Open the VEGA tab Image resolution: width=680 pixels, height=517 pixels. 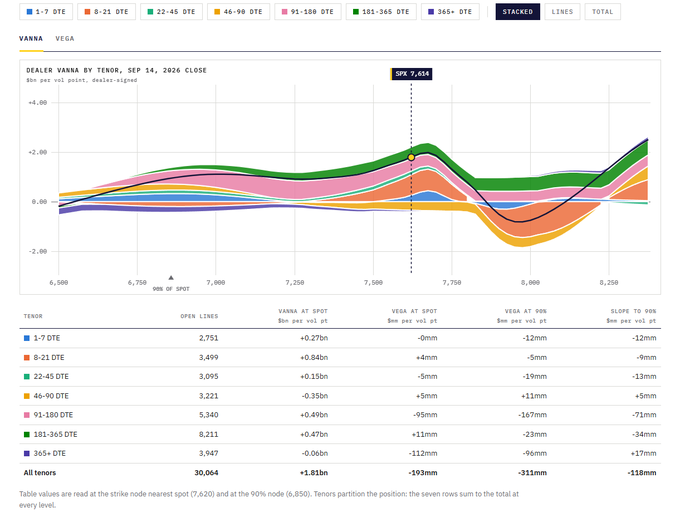[x=65, y=39]
